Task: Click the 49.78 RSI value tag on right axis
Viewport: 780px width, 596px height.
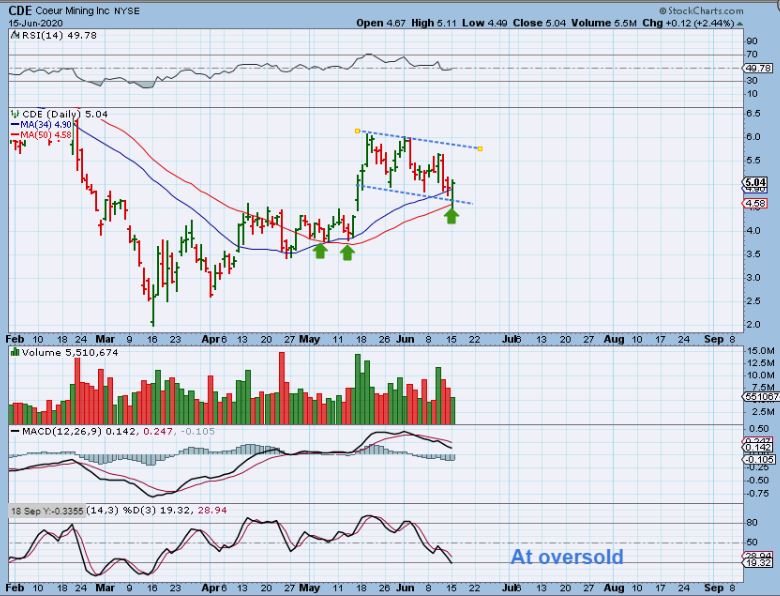Action: 759,68
